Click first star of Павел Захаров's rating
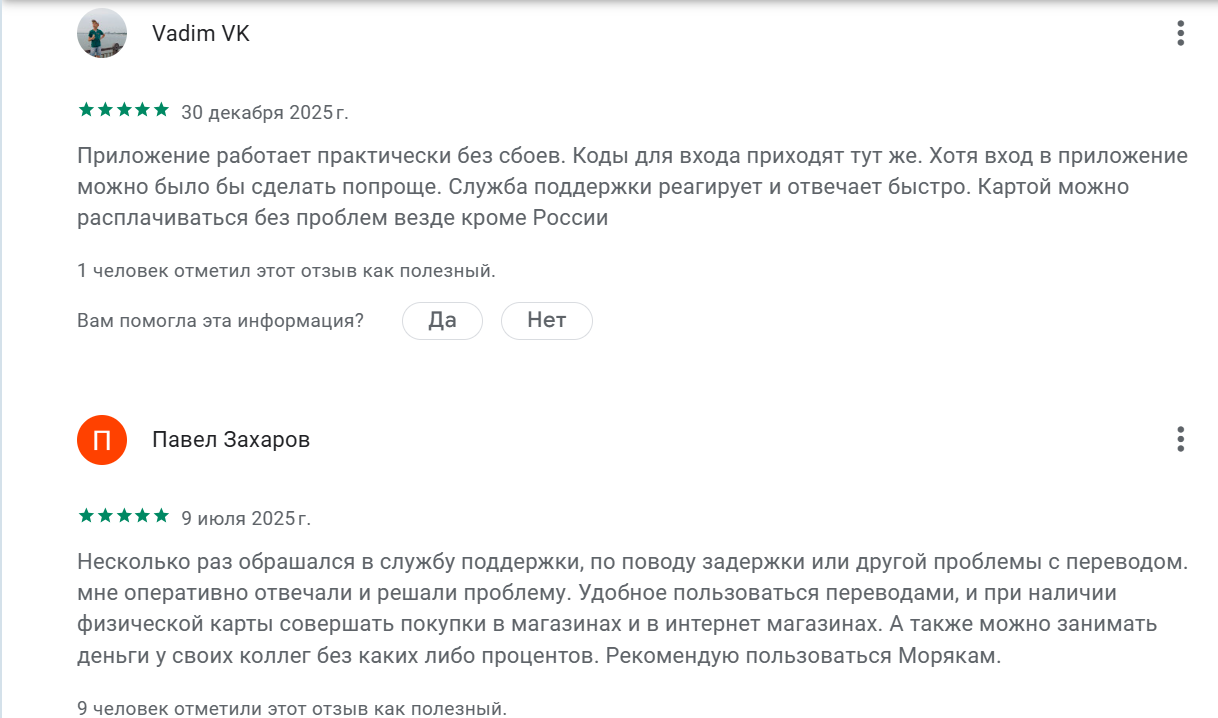 (85, 517)
